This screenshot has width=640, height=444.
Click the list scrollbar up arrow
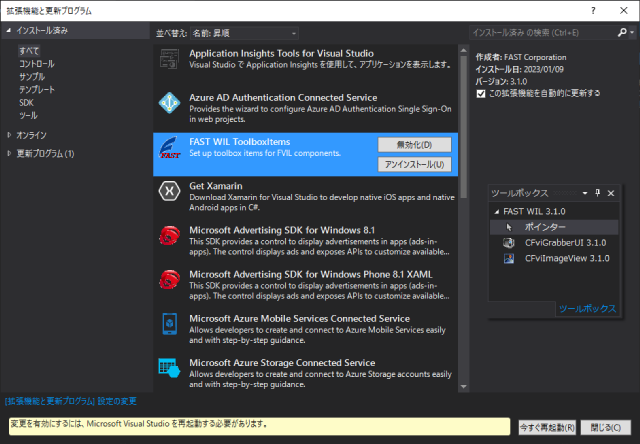[463, 51]
